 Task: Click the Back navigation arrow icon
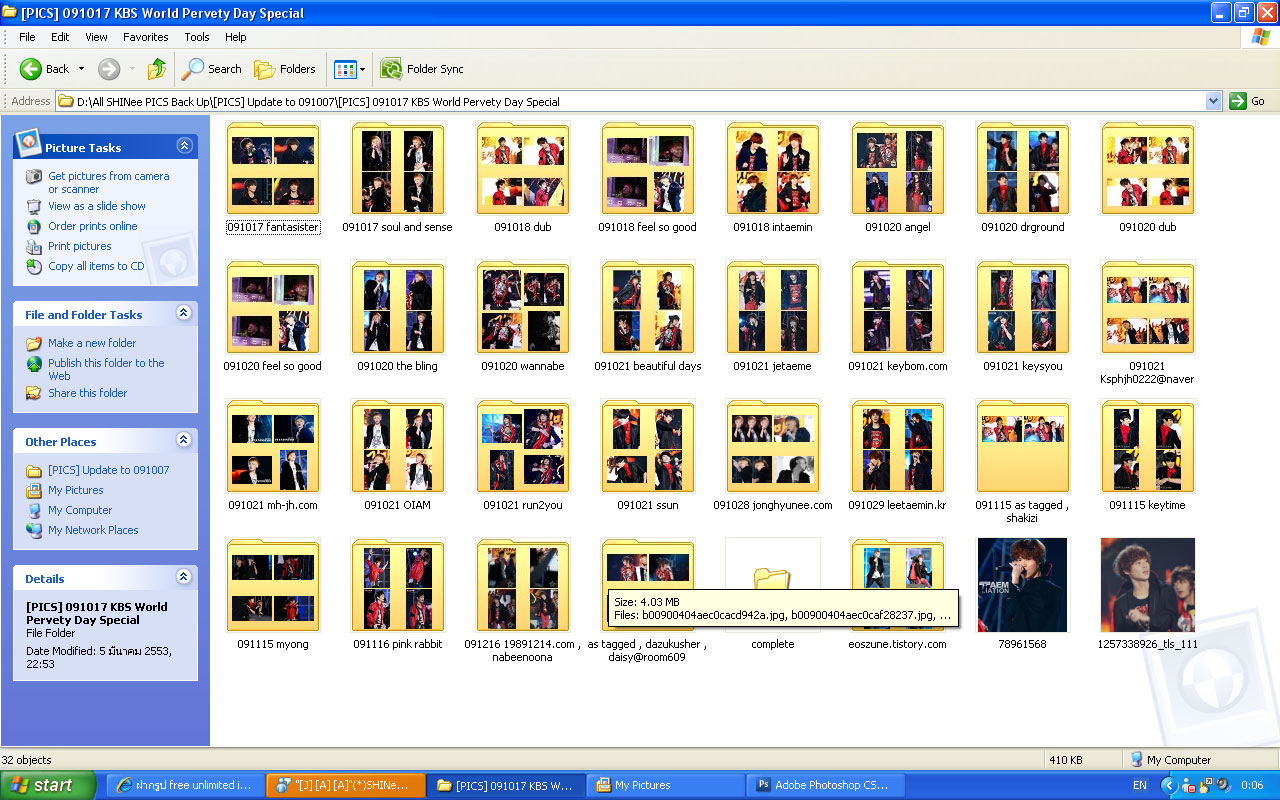coord(31,69)
